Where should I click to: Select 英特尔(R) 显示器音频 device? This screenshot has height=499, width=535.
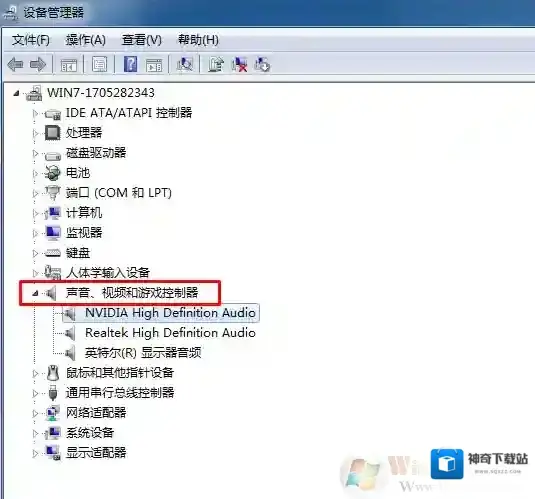pyautogui.click(x=143, y=353)
